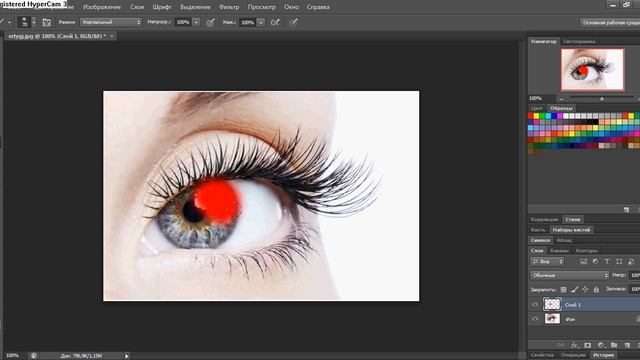
Task: Switch to the Образцы swatches tab
Action: tap(561, 108)
